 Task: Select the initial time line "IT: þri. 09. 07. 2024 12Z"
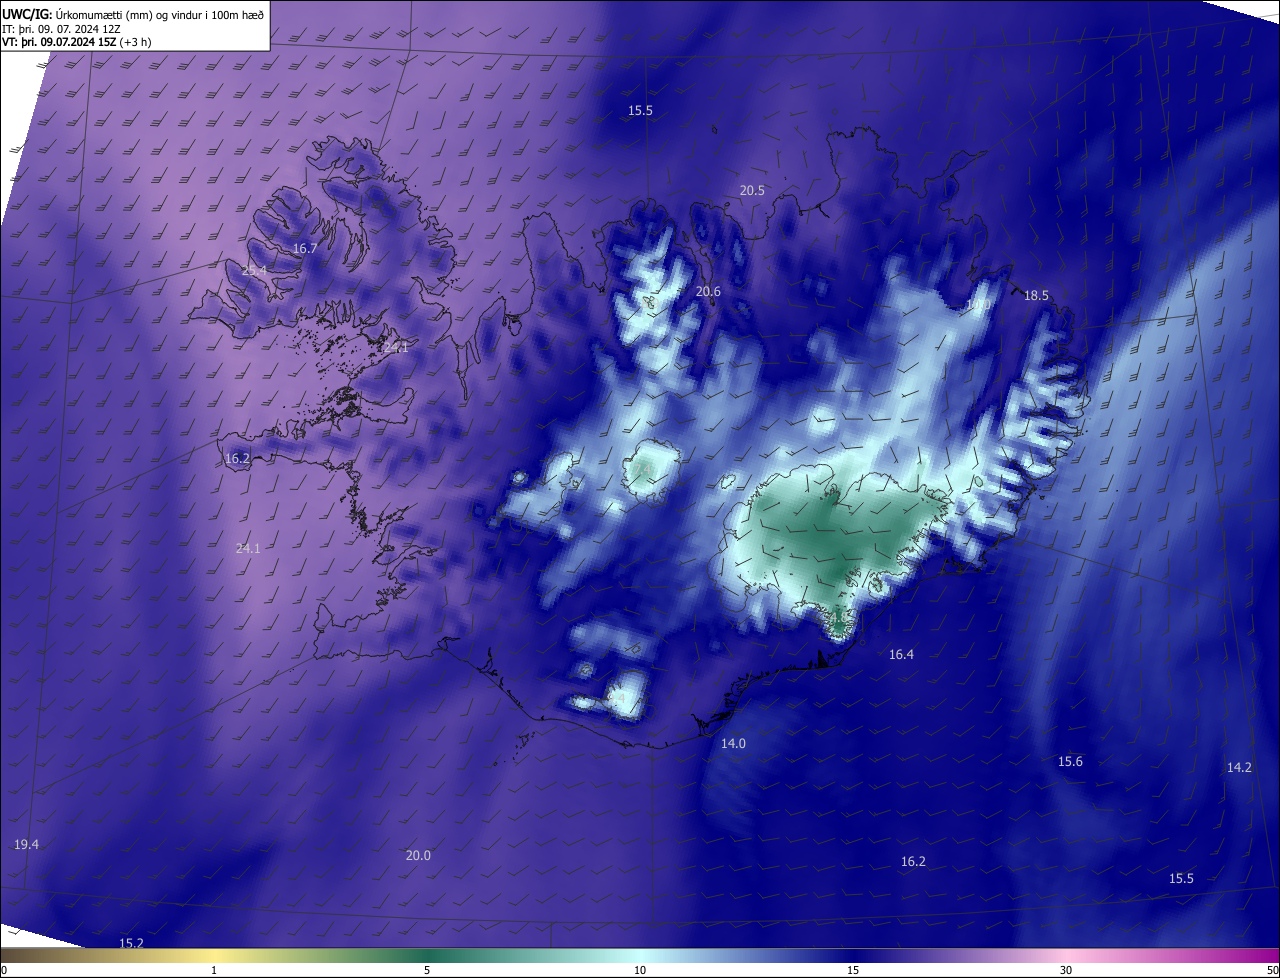click(61, 28)
